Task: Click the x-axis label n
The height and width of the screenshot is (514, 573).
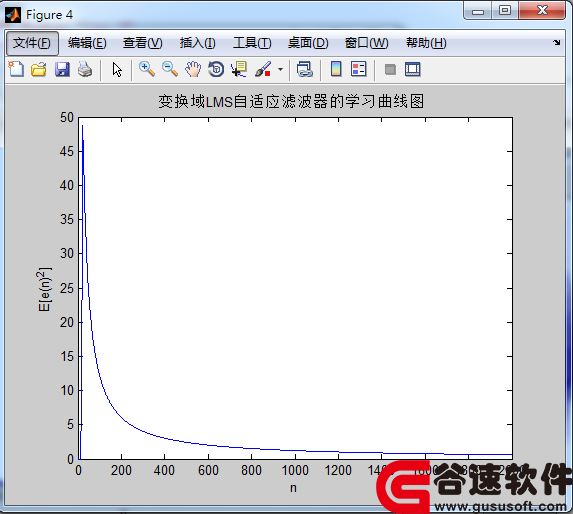Action: [293, 488]
